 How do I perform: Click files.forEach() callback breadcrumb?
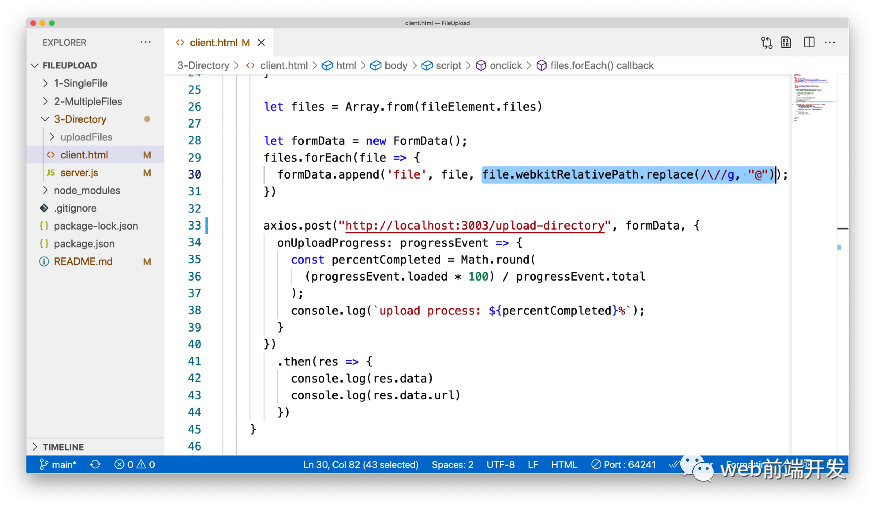click(602, 65)
